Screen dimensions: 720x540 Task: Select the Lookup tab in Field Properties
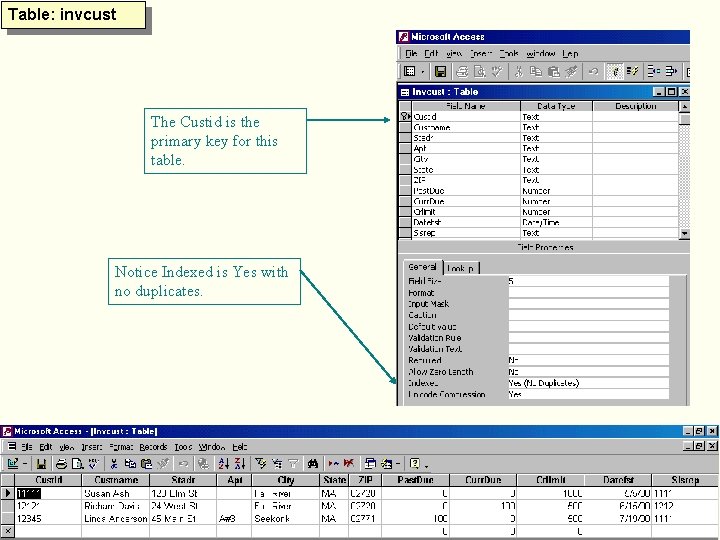click(x=461, y=268)
